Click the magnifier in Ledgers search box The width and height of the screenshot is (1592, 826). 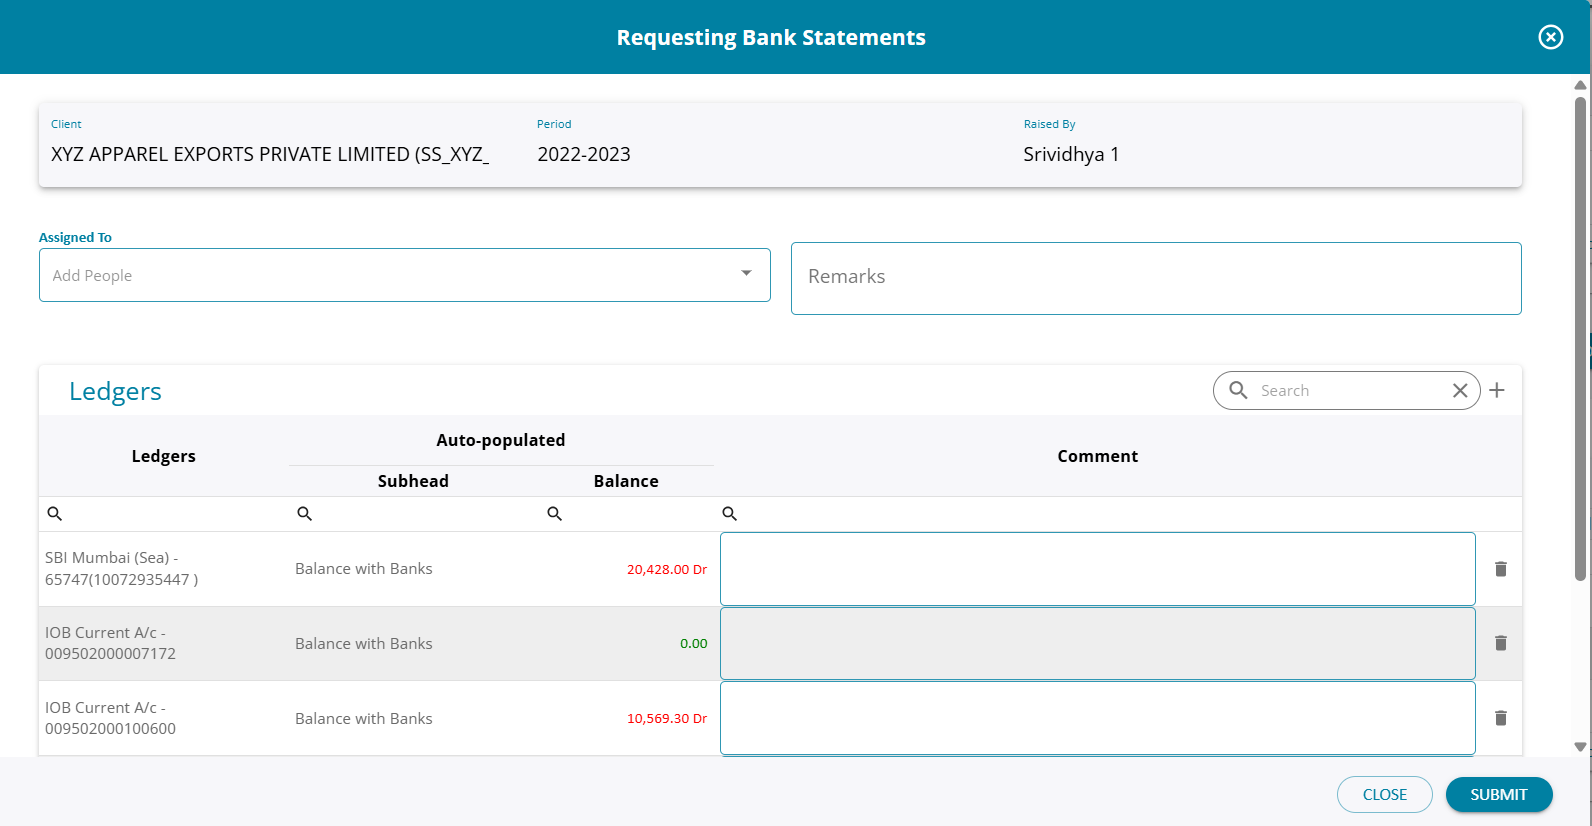pyautogui.click(x=1238, y=390)
